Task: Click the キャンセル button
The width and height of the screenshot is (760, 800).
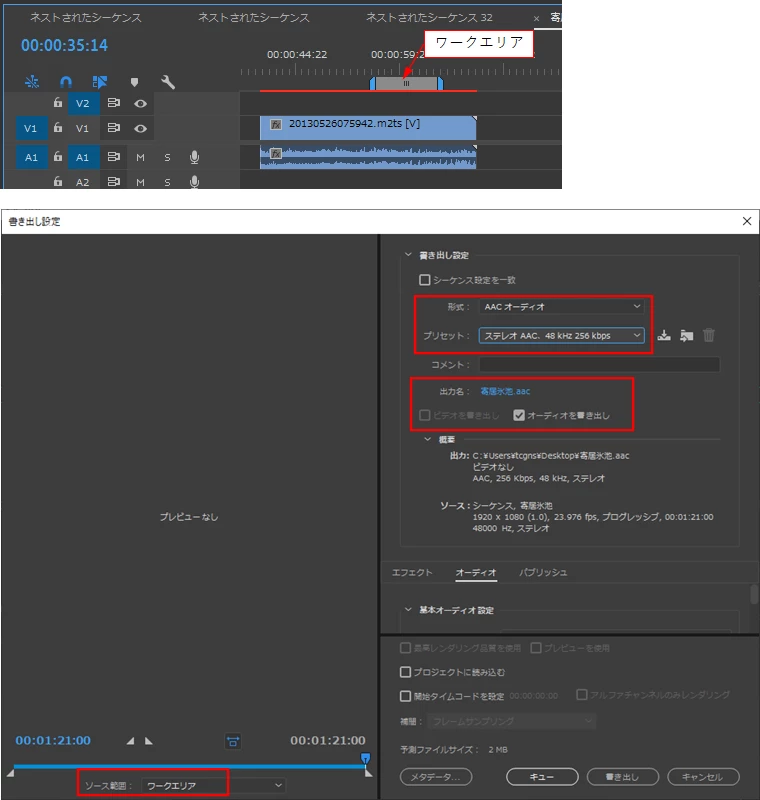Action: click(703, 777)
